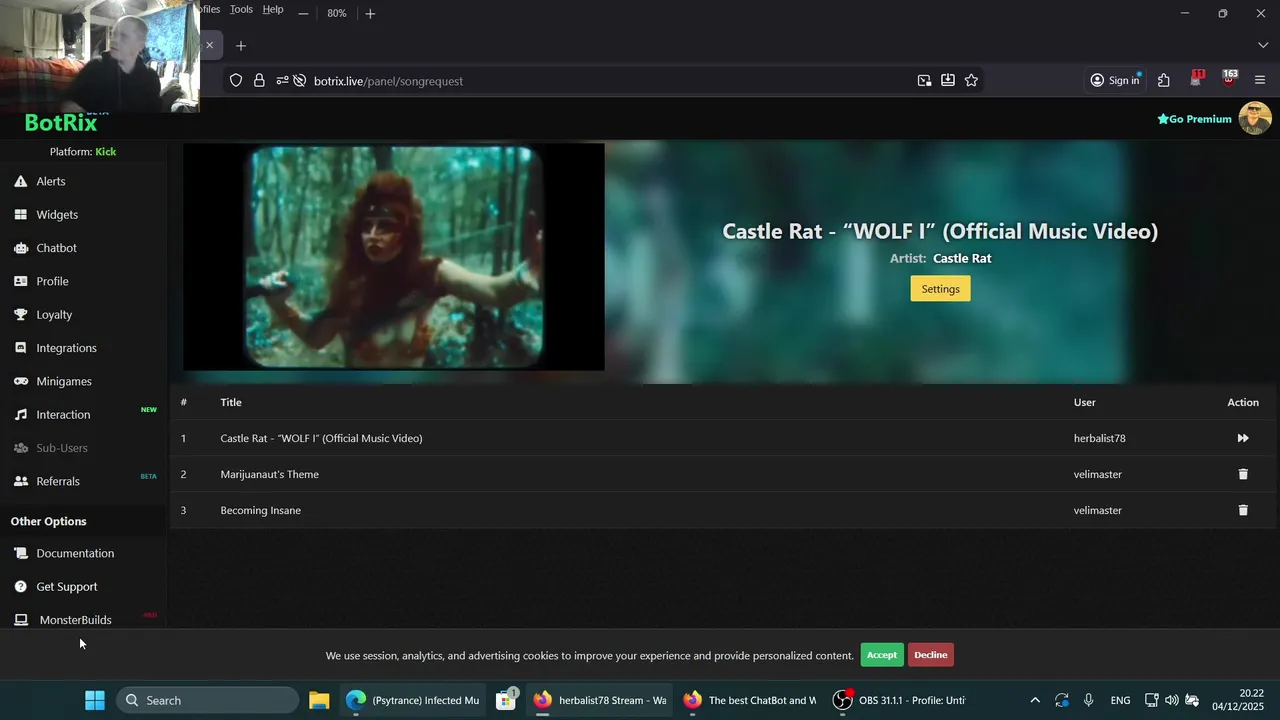Open the Loyalty trophy section
This screenshot has width=1280, height=720.
[x=54, y=314]
